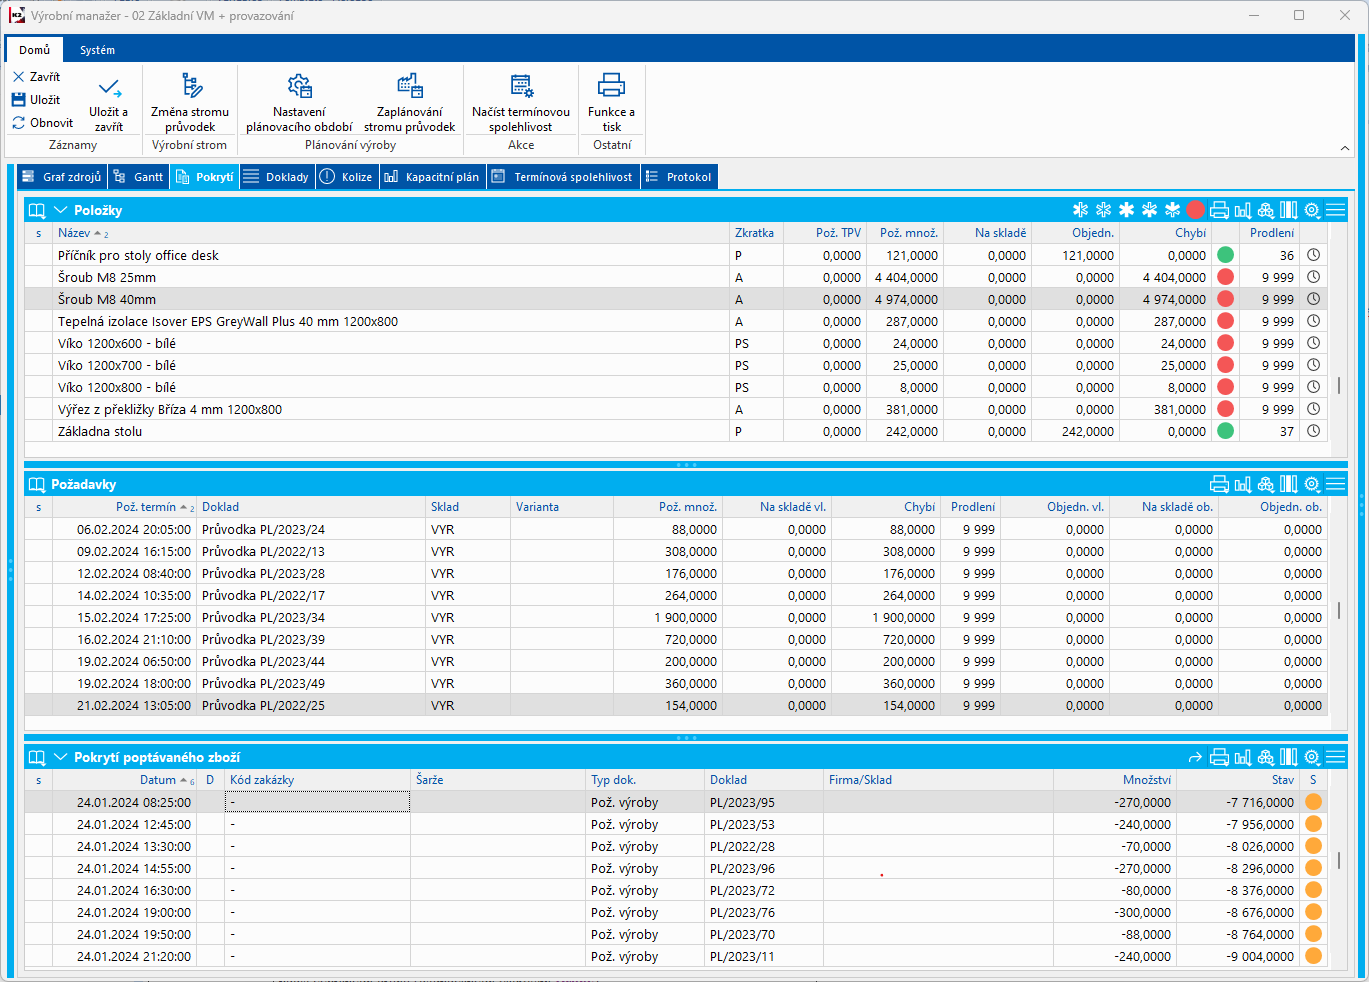Toggle the red circle filter in Položky header

[x=1196, y=210]
